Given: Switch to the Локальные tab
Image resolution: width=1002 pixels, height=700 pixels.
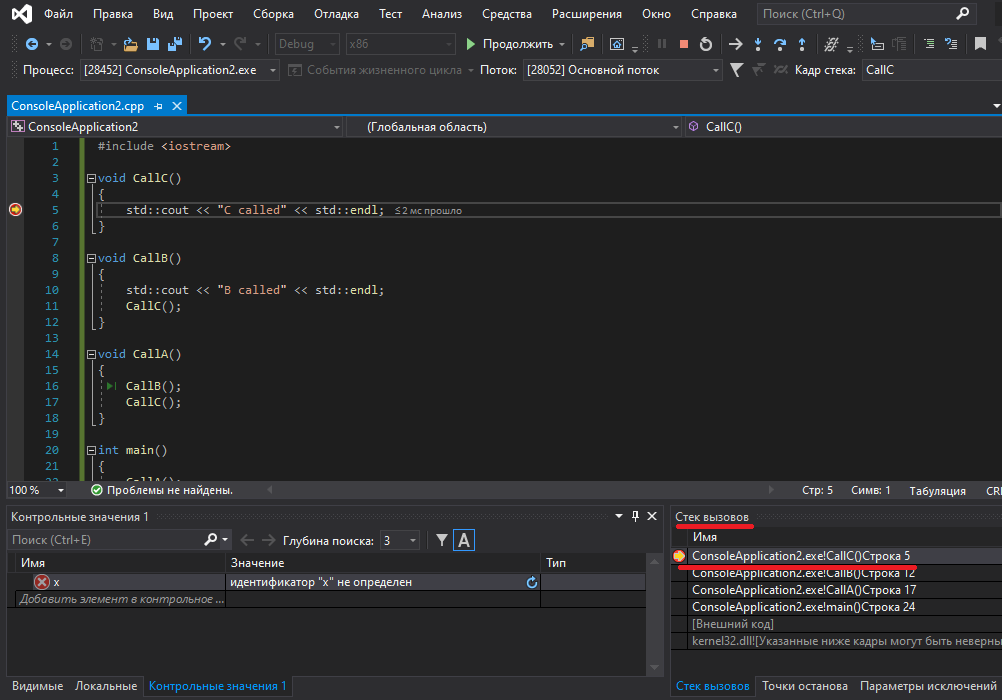Looking at the screenshot, I should click(105, 686).
